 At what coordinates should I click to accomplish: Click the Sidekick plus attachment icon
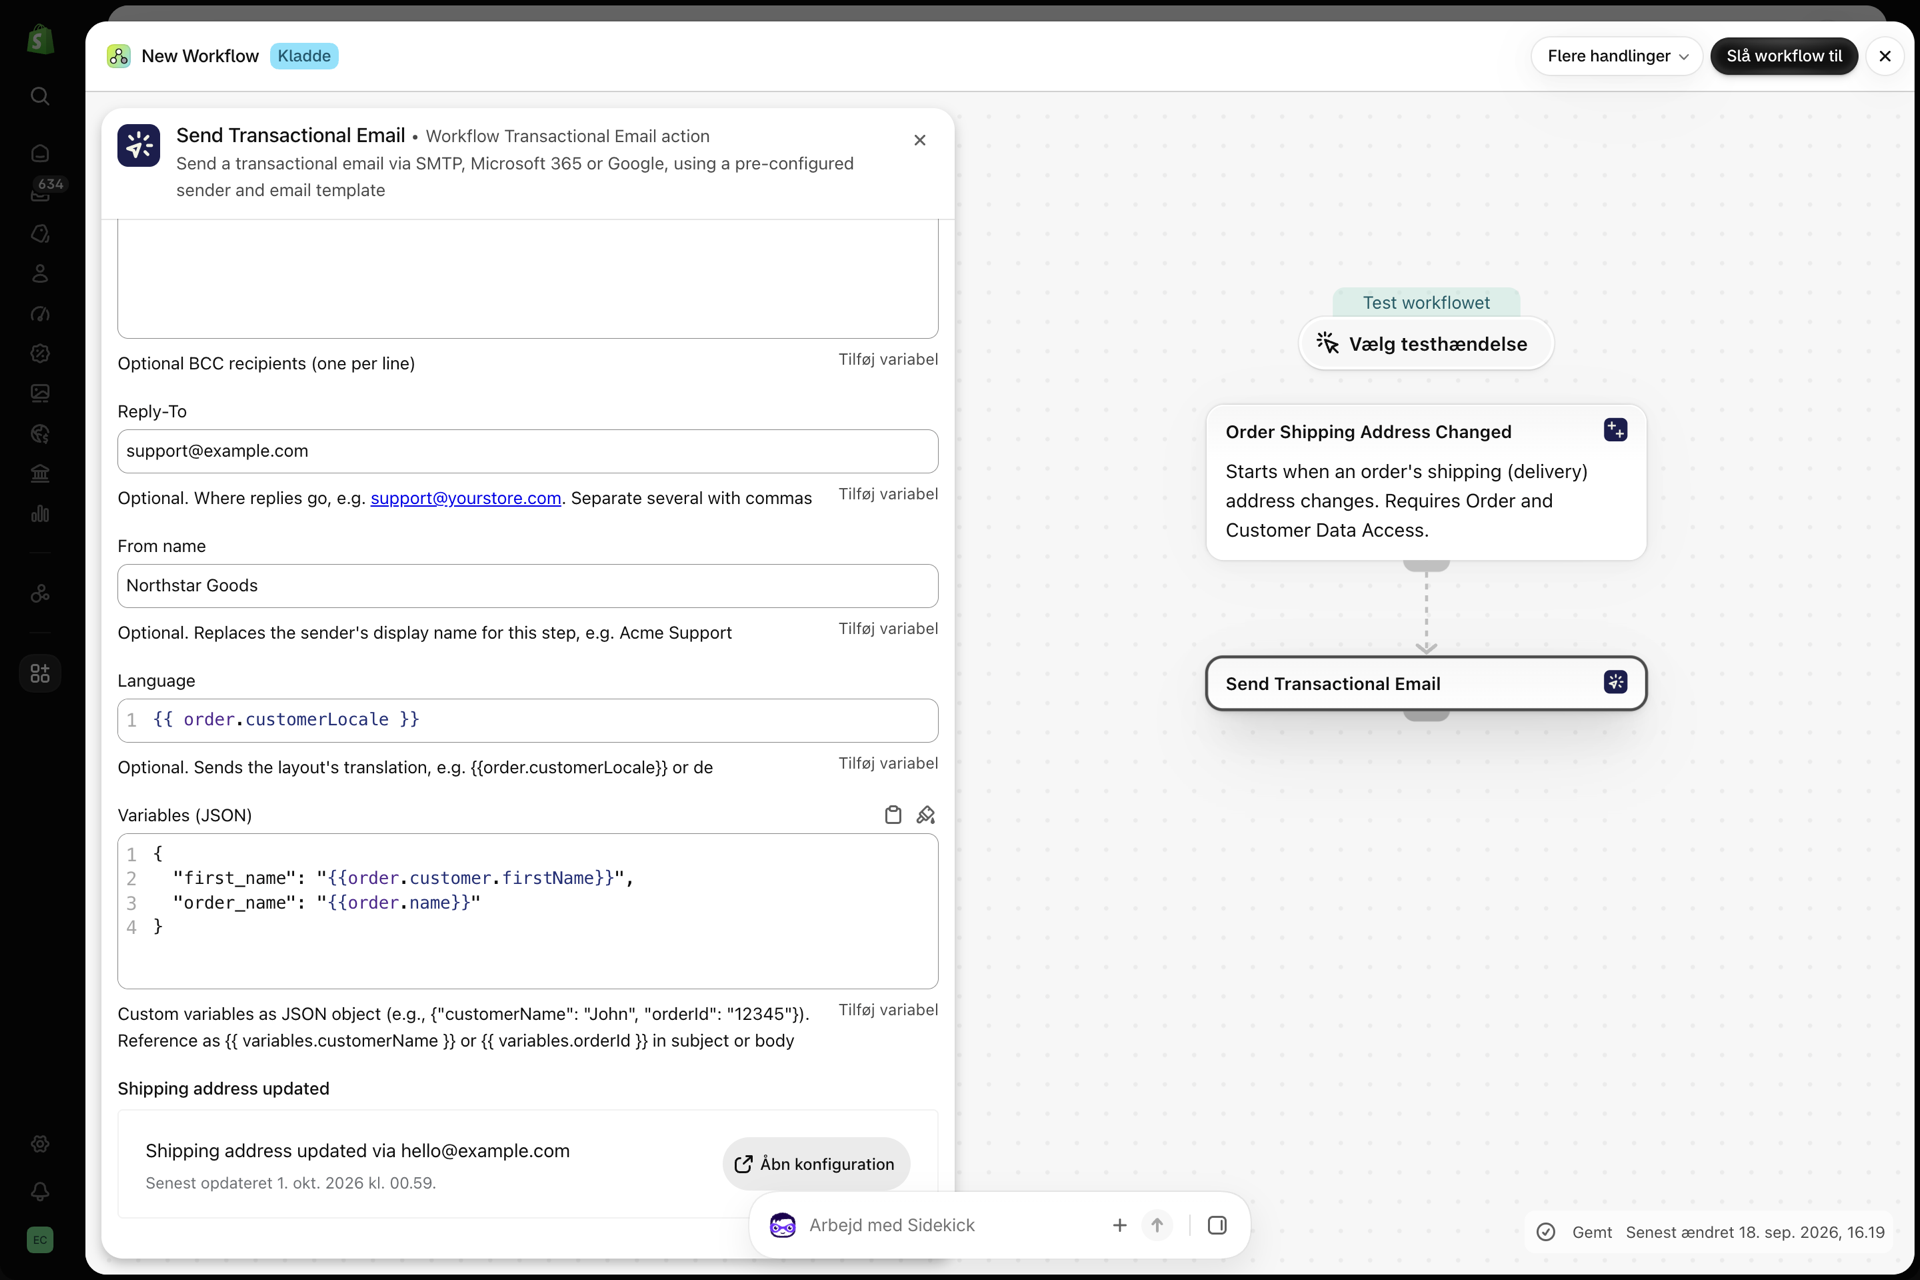tap(1120, 1225)
